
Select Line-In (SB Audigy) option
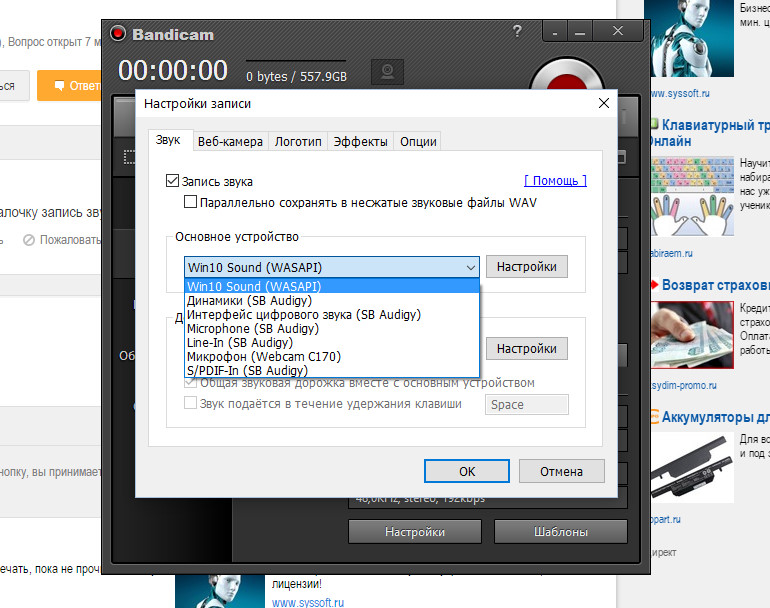coord(332,342)
